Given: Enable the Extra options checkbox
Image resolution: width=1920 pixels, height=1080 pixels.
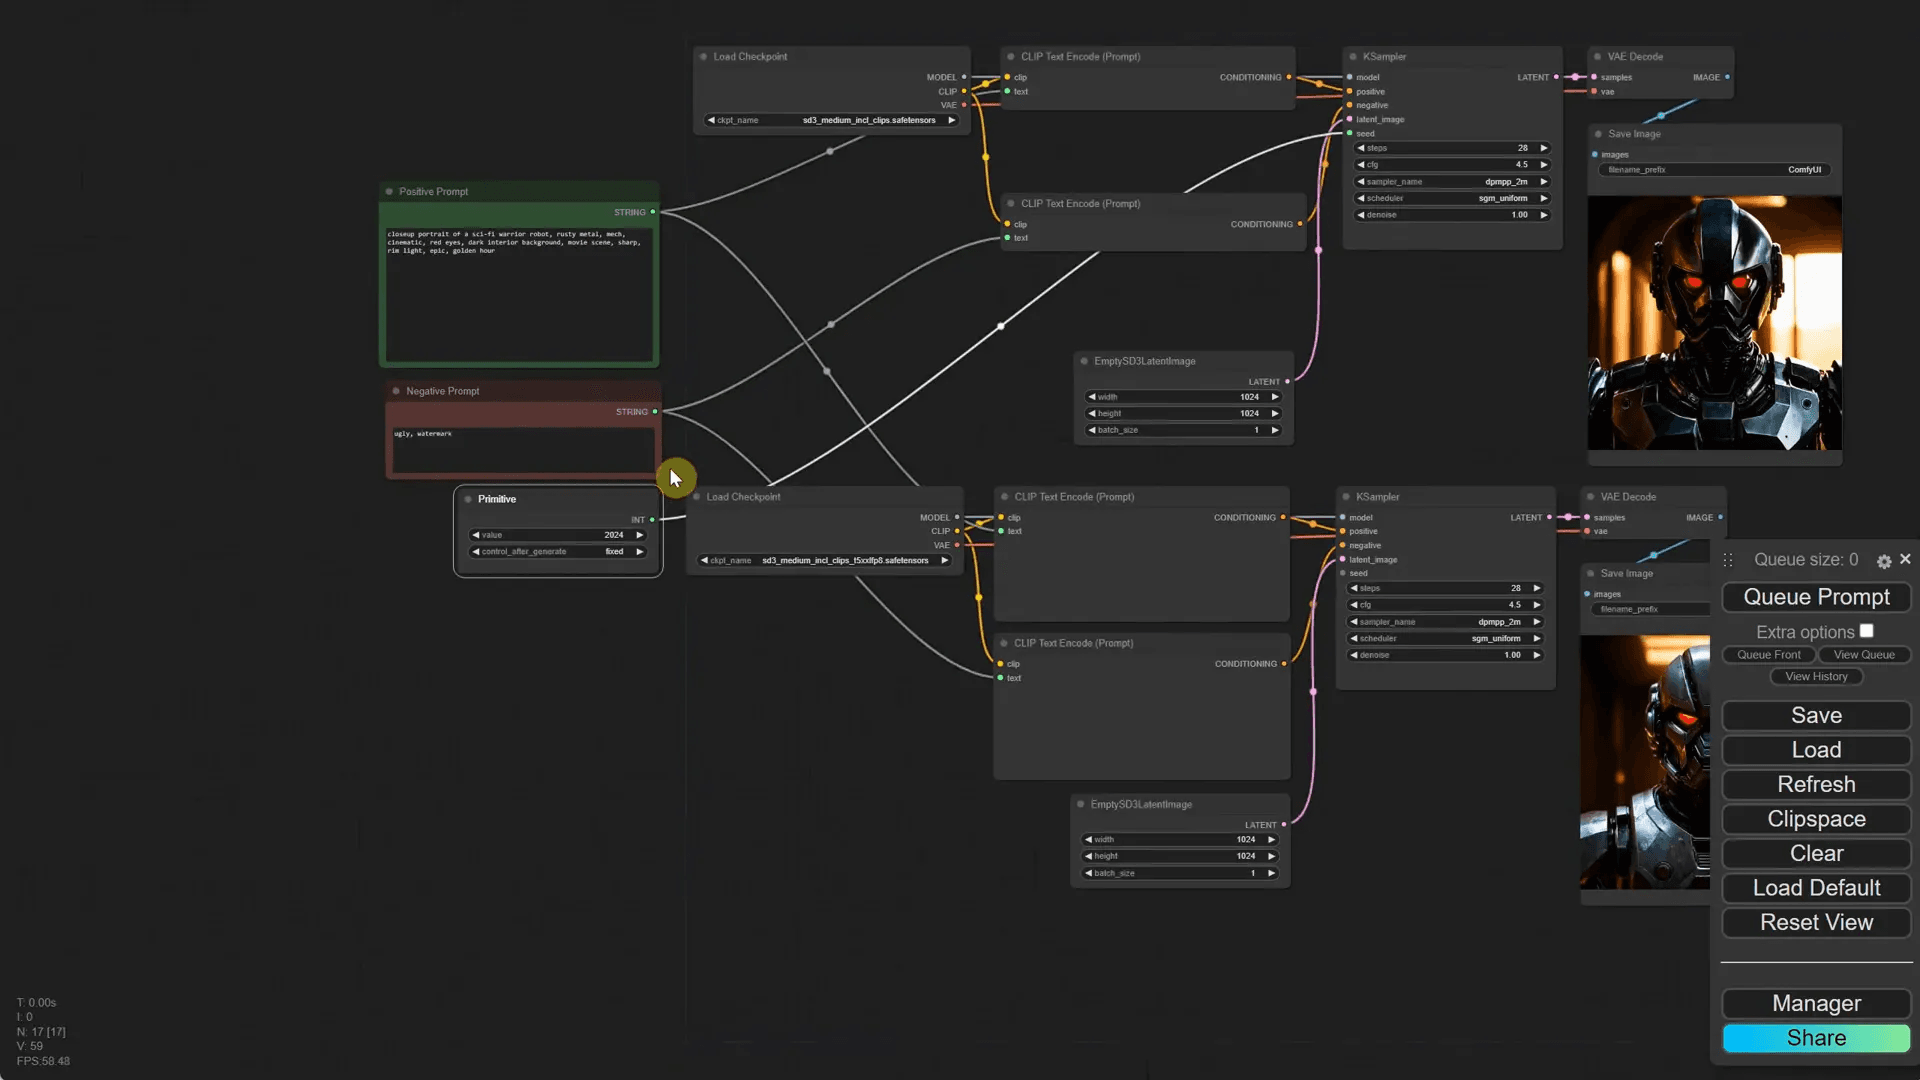Looking at the screenshot, I should point(1868,630).
